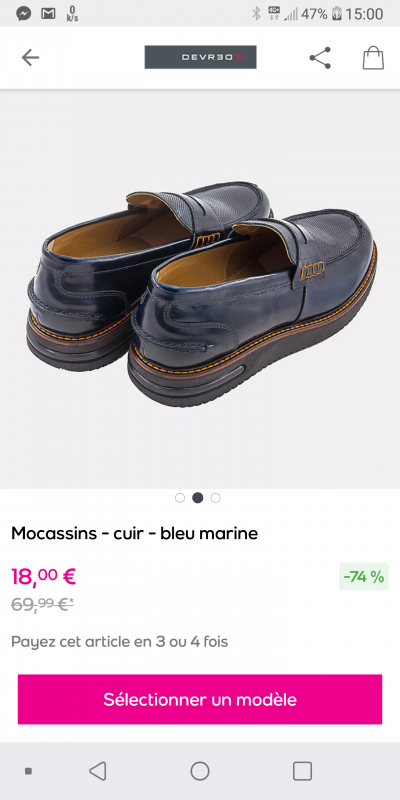Select the third image indicator dot
Viewport: 400px width, 800px height.
[216, 498]
